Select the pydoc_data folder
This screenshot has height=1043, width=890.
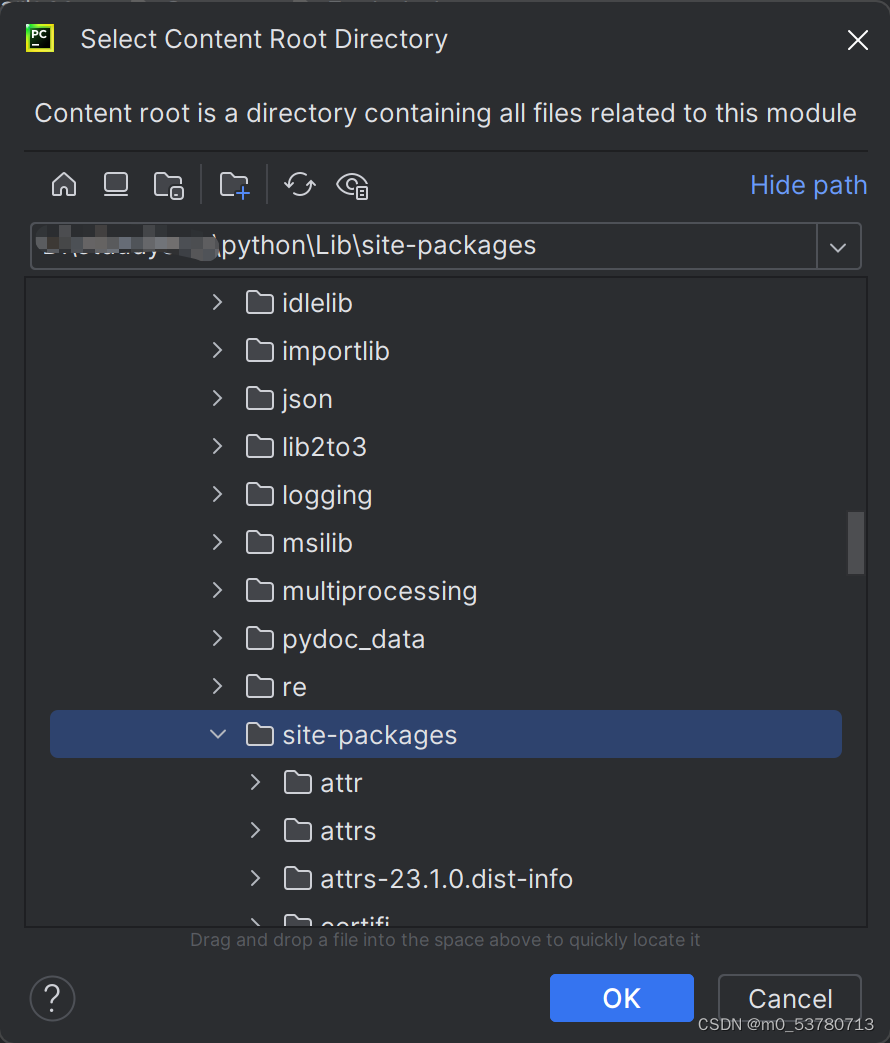point(353,639)
